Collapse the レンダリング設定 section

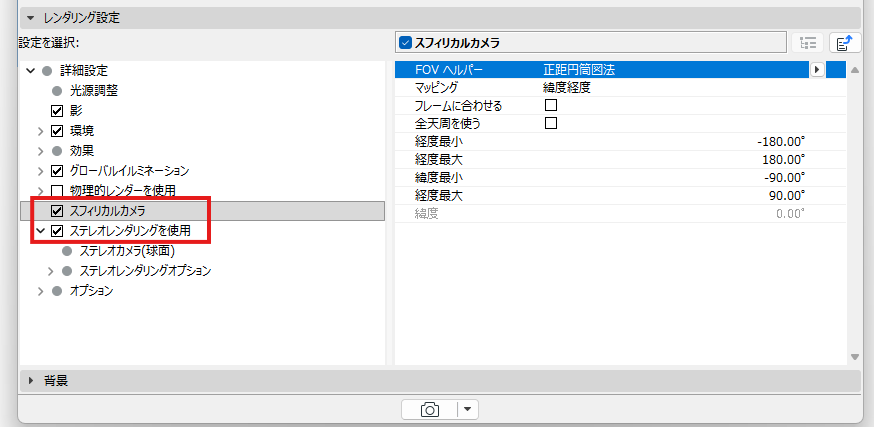(31, 18)
